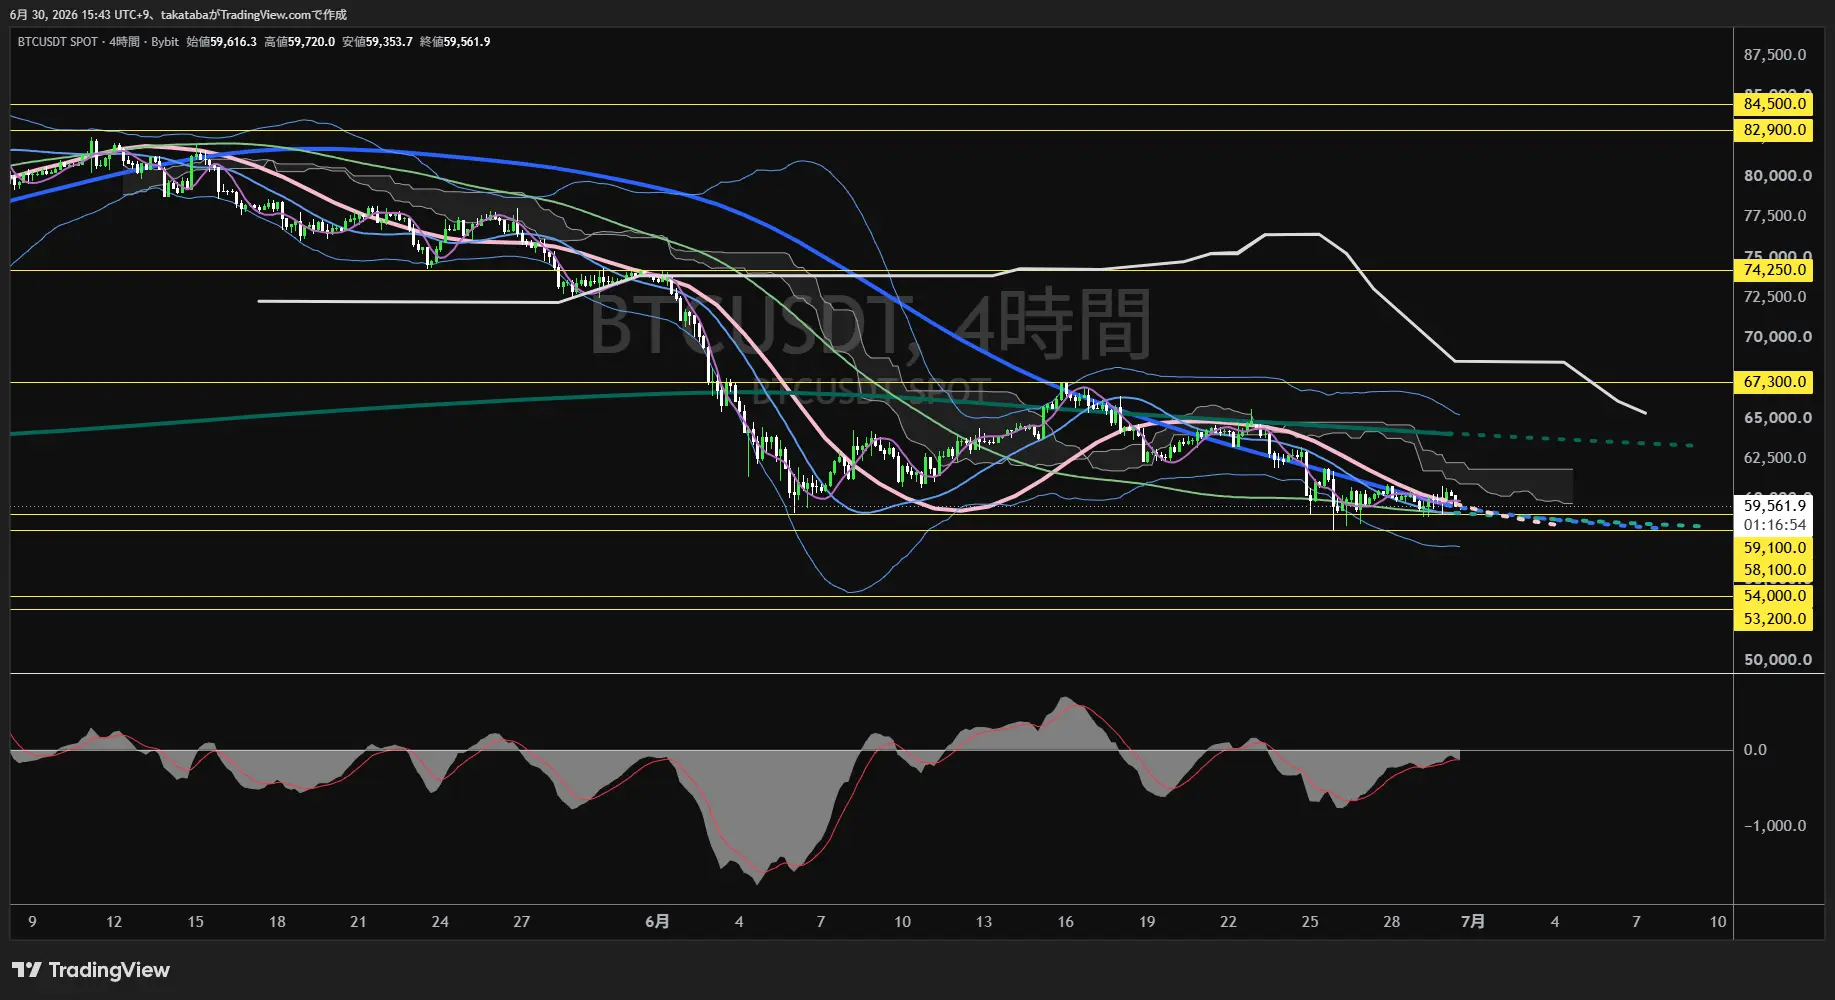Image resolution: width=1835 pixels, height=1000 pixels.
Task: Click the 安値59,353.7 low value
Action: pos(377,42)
